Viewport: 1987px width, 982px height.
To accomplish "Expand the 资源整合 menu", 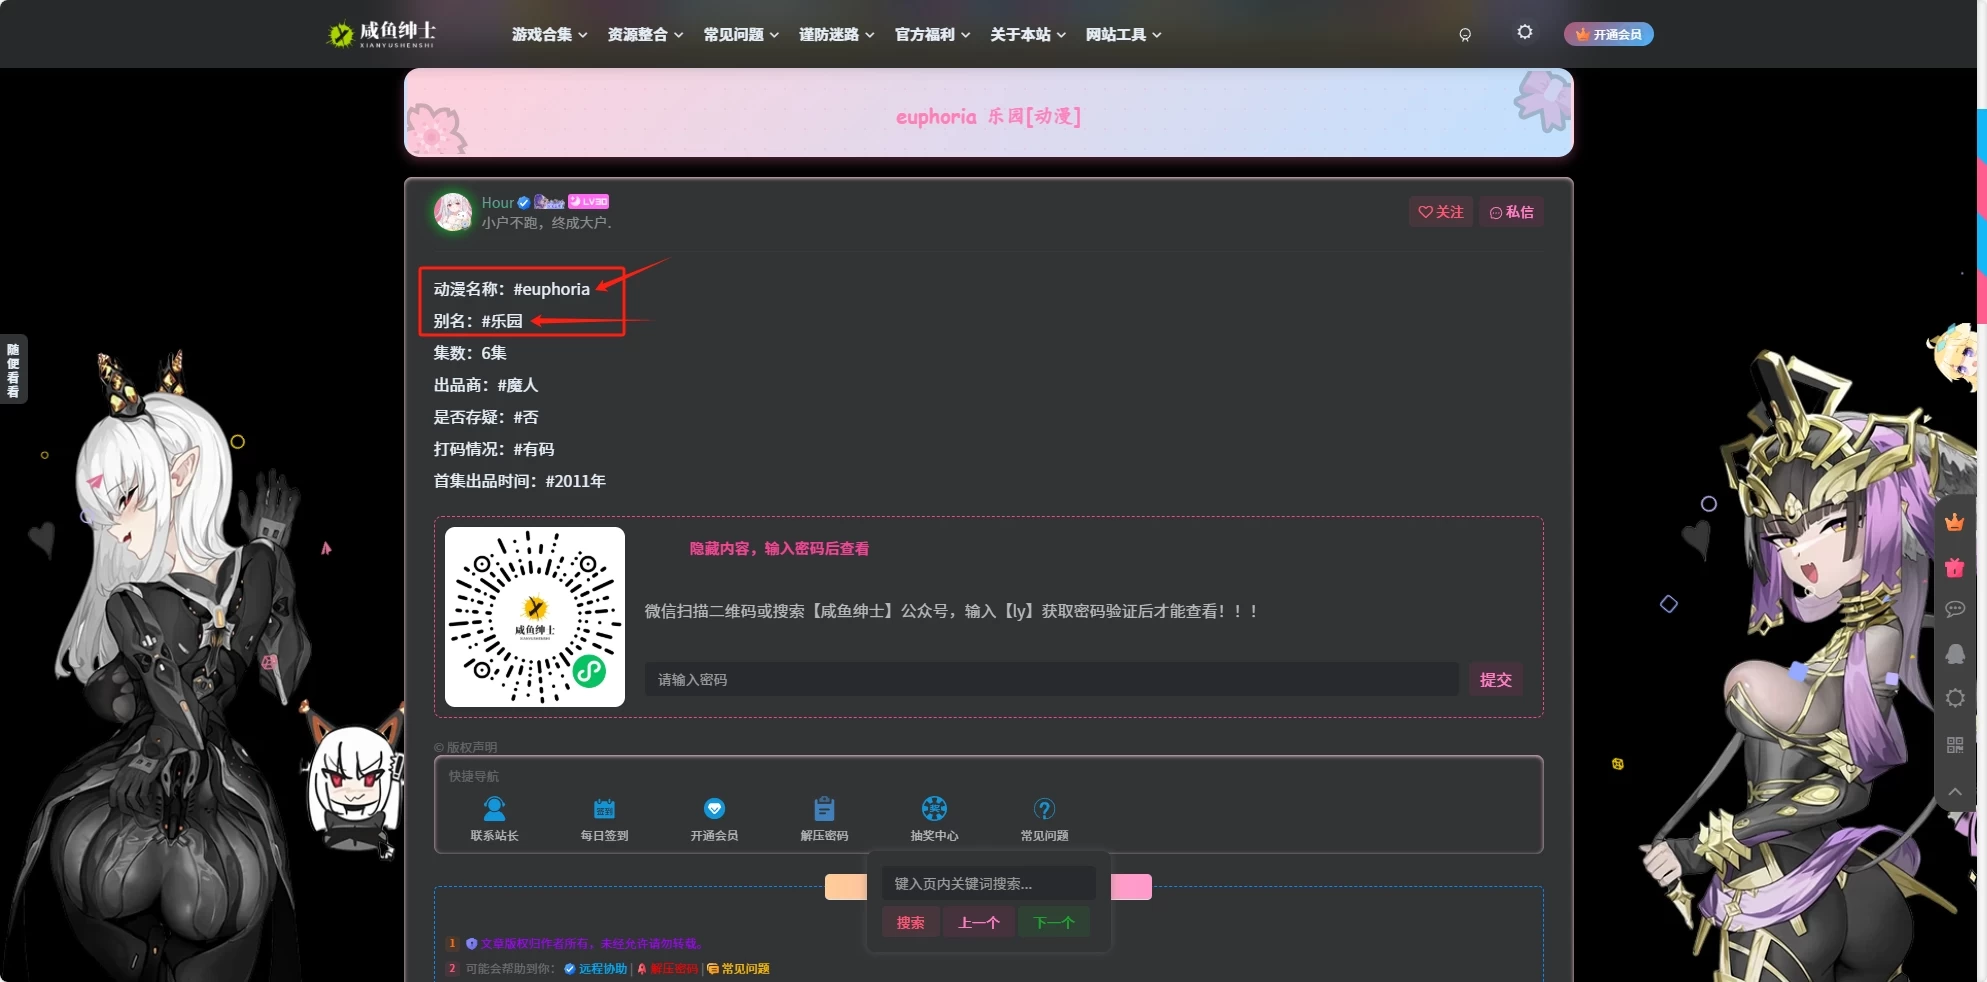I will click(645, 35).
